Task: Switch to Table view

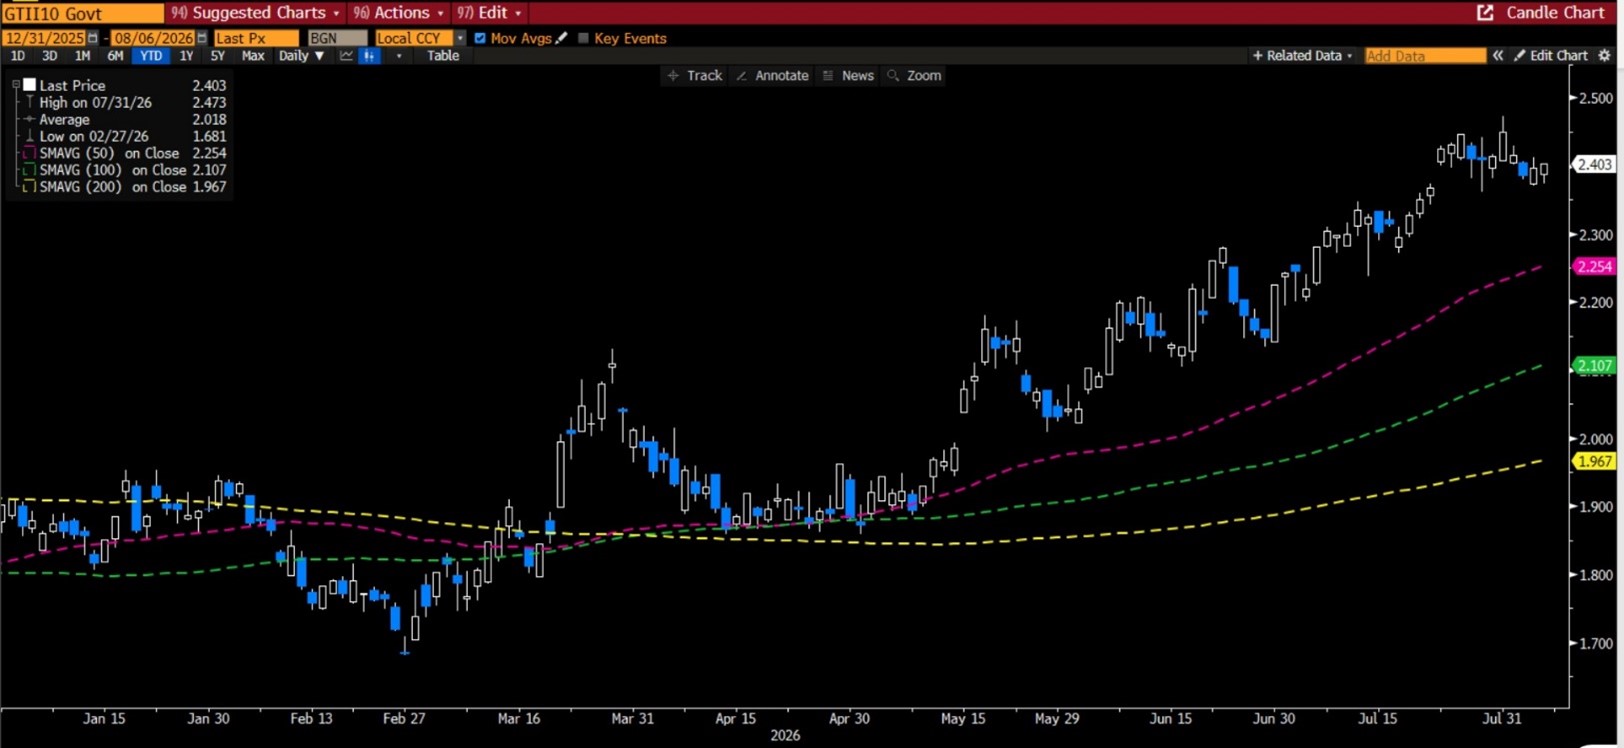Action: click(443, 56)
